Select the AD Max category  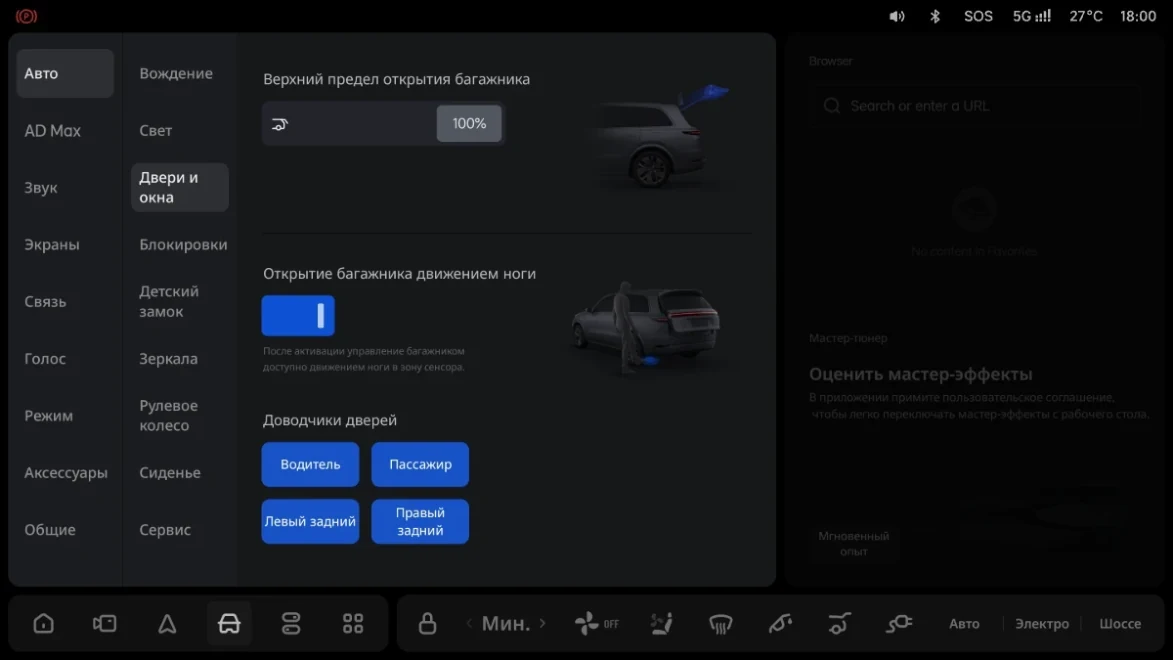point(52,131)
